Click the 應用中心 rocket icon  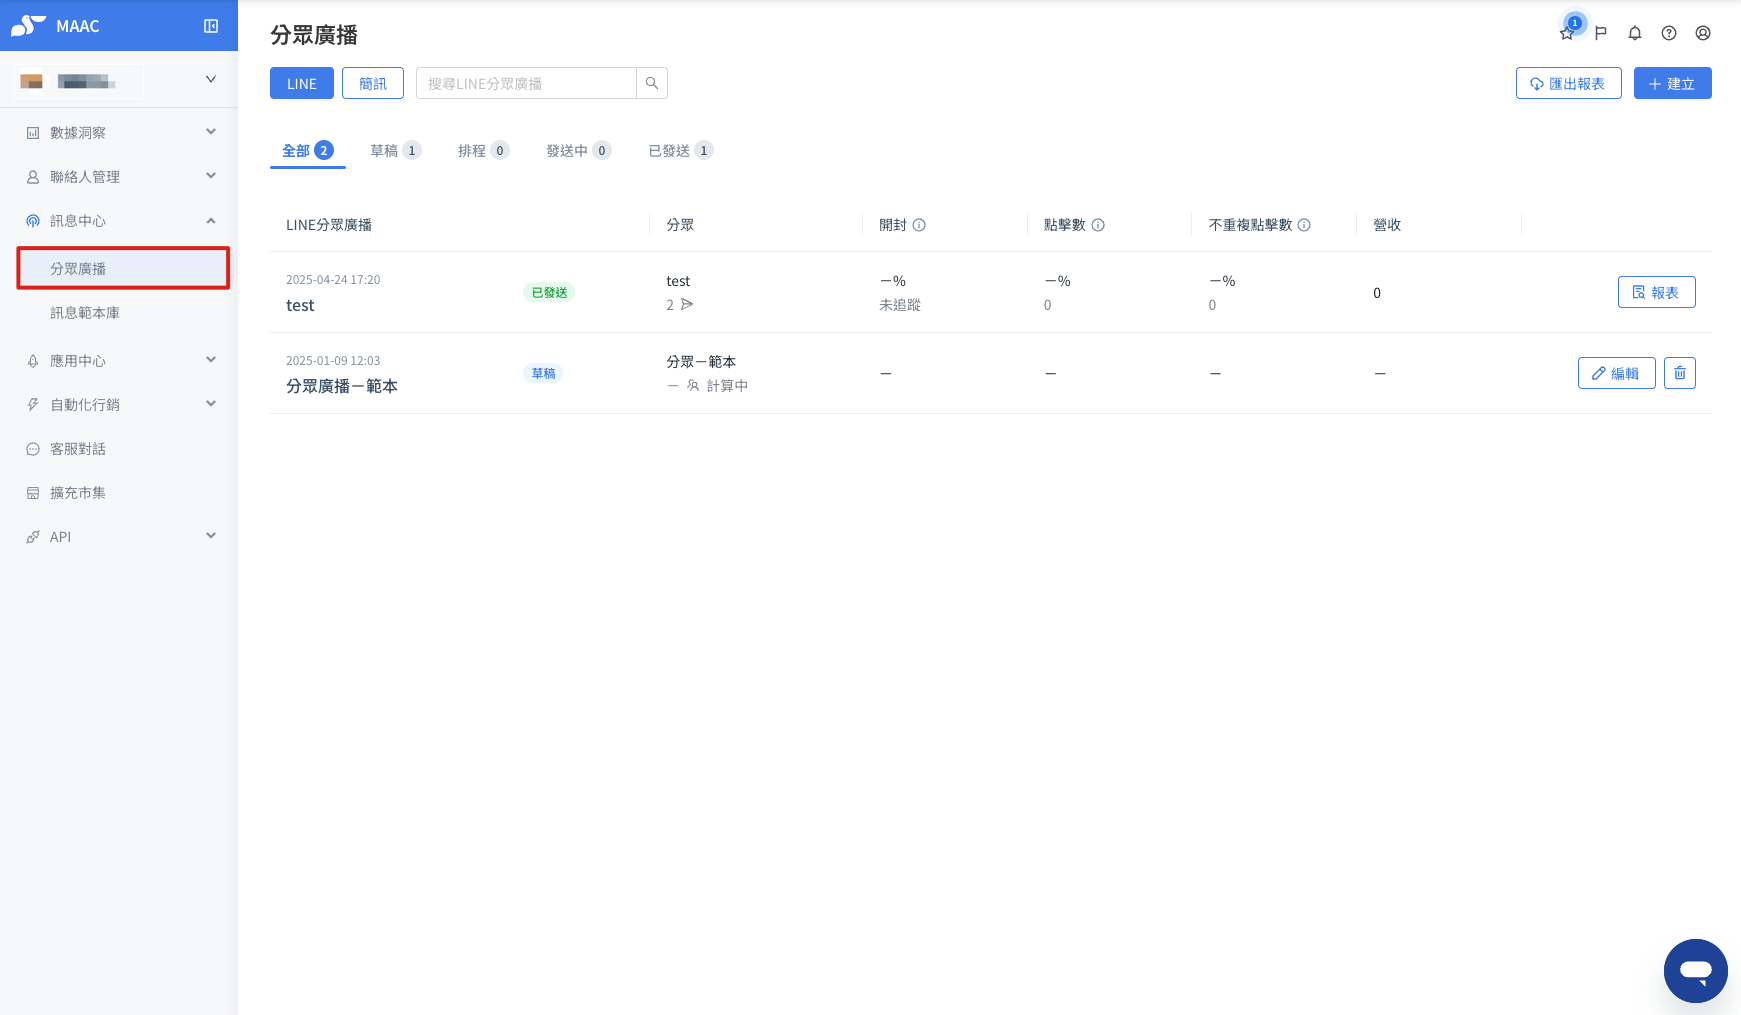click(x=33, y=361)
